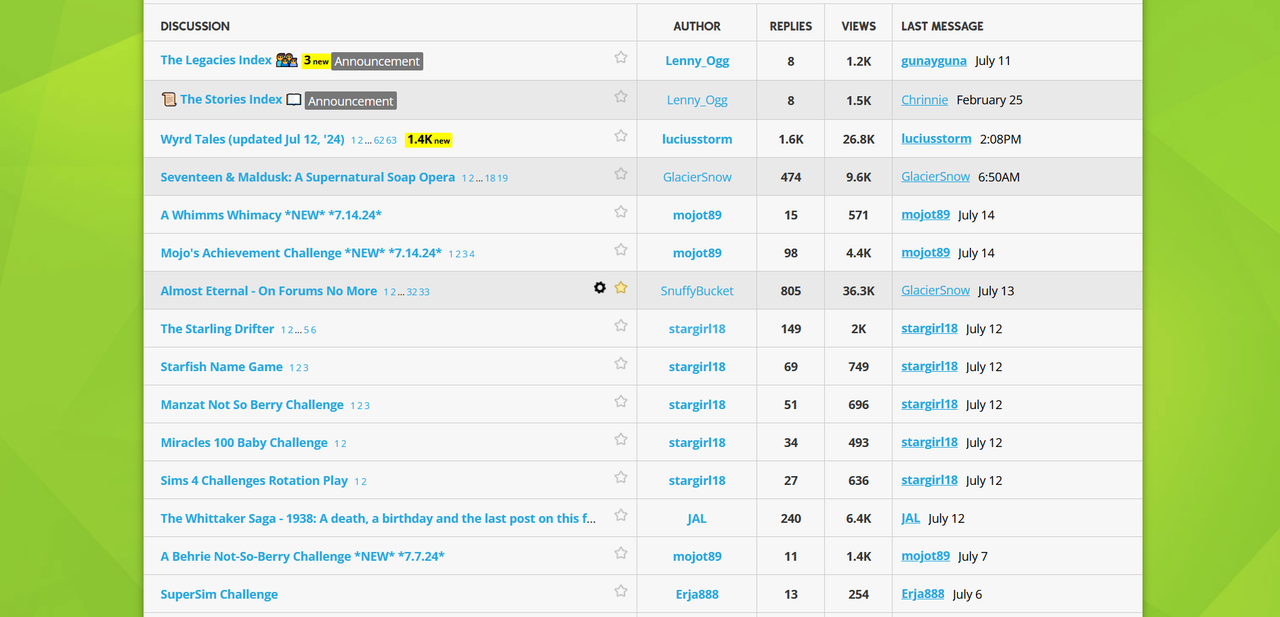Click the scroll emoji before The Stories Index
Viewport: 1280px width, 617px height.
(x=168, y=99)
